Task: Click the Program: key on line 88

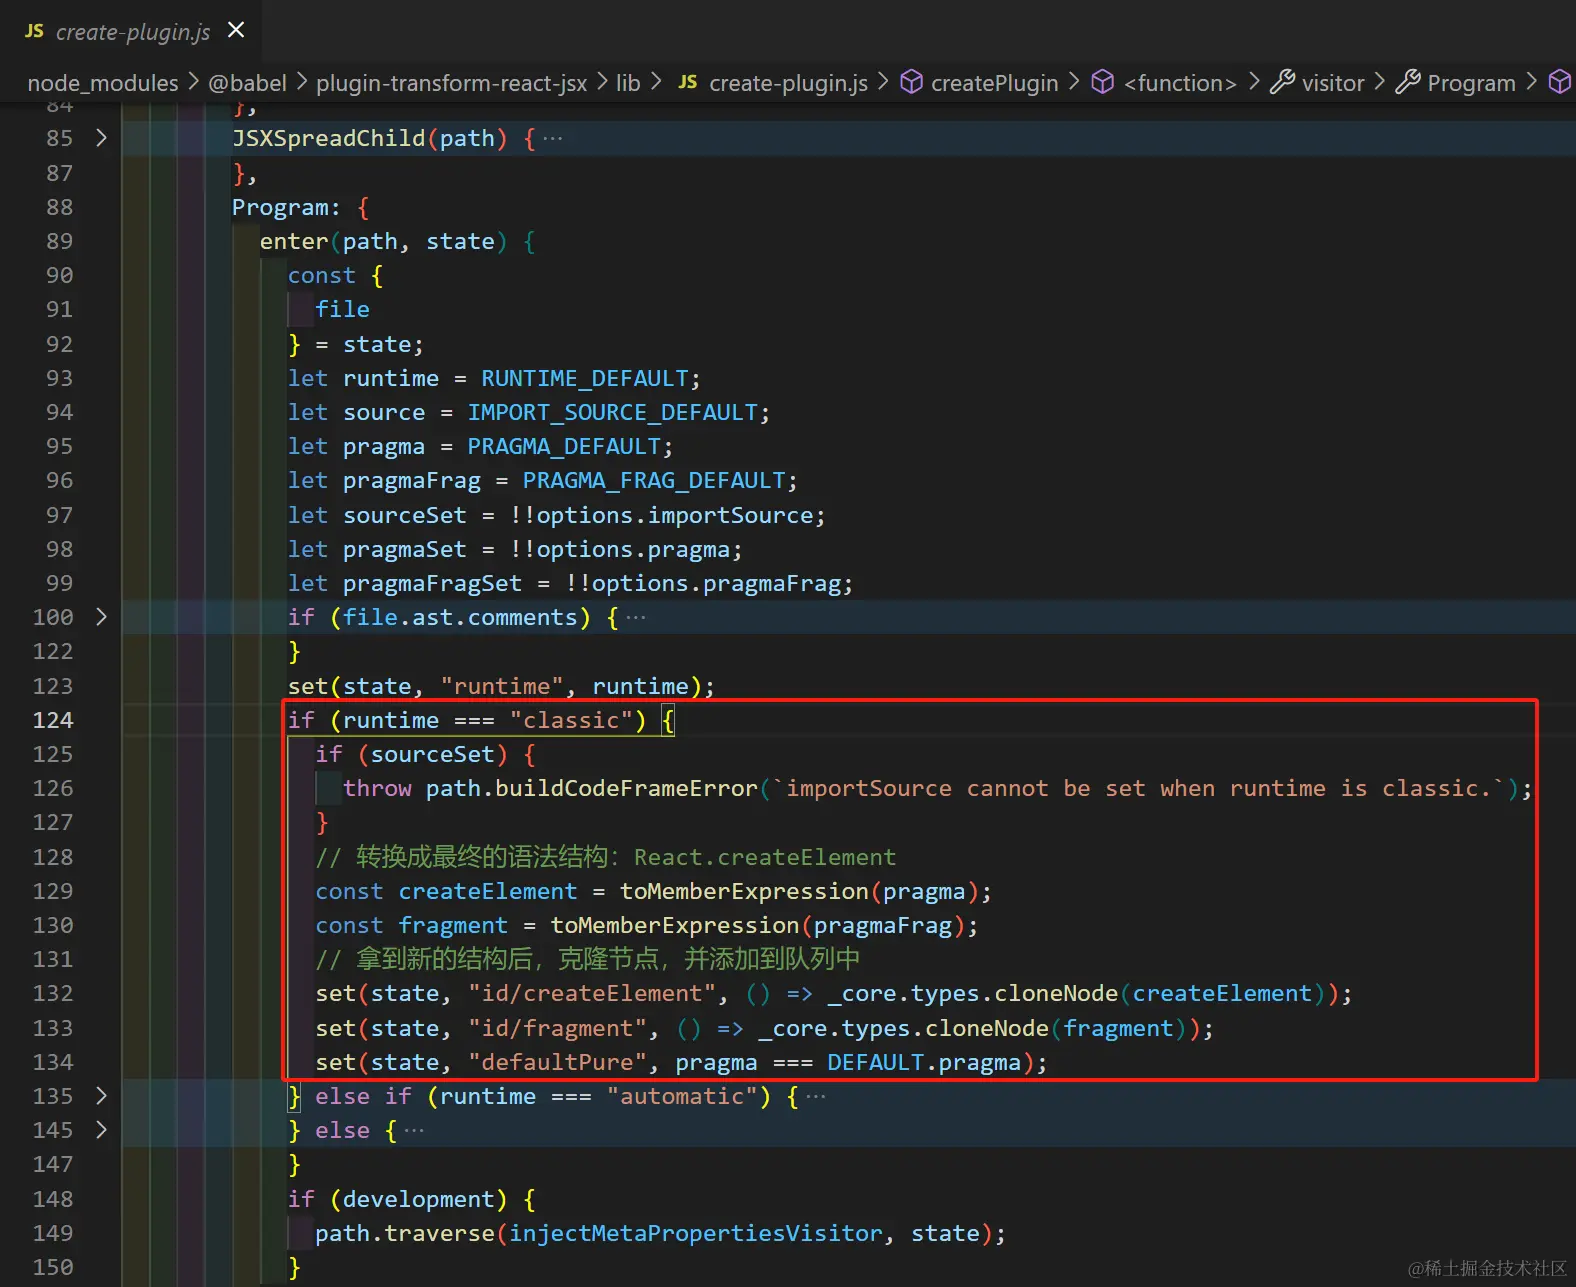Action: tap(286, 207)
